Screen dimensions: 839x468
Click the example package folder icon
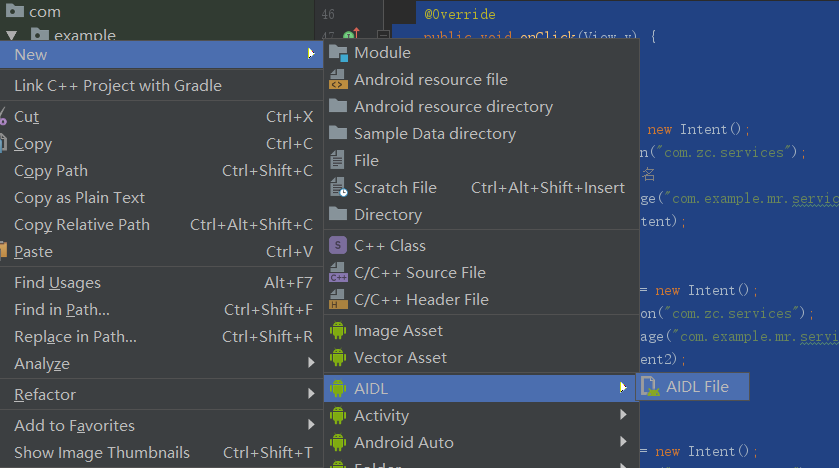[40, 35]
